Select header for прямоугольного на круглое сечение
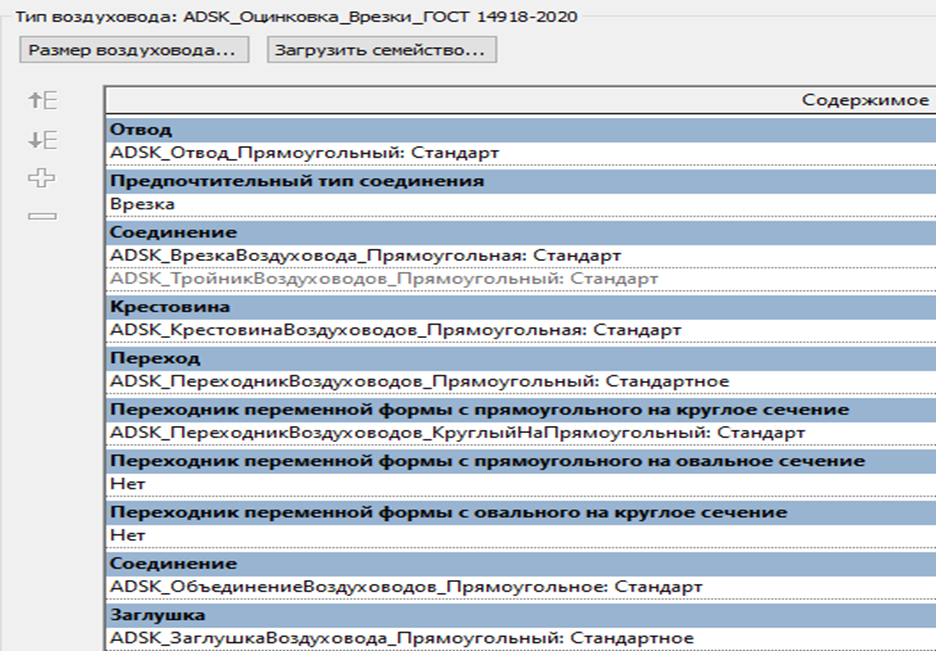 coord(521,409)
